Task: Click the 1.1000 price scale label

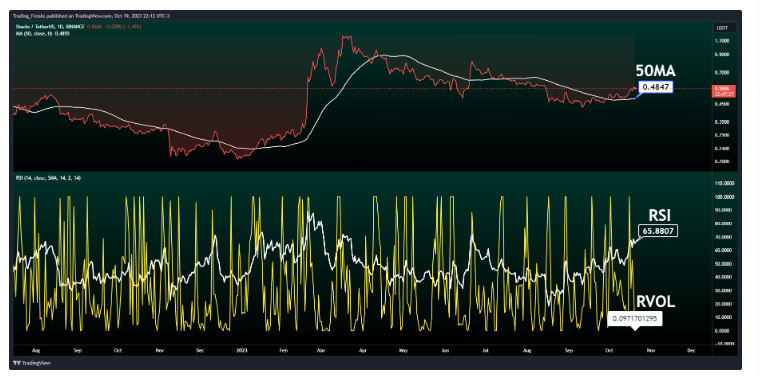Action: tap(722, 41)
